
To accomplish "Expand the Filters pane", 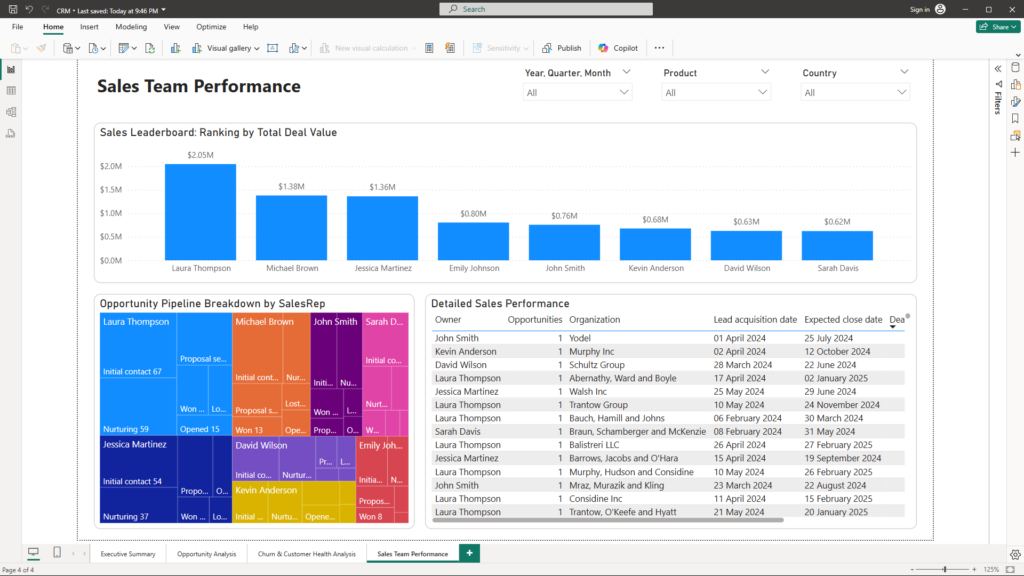I will pyautogui.click(x=997, y=68).
